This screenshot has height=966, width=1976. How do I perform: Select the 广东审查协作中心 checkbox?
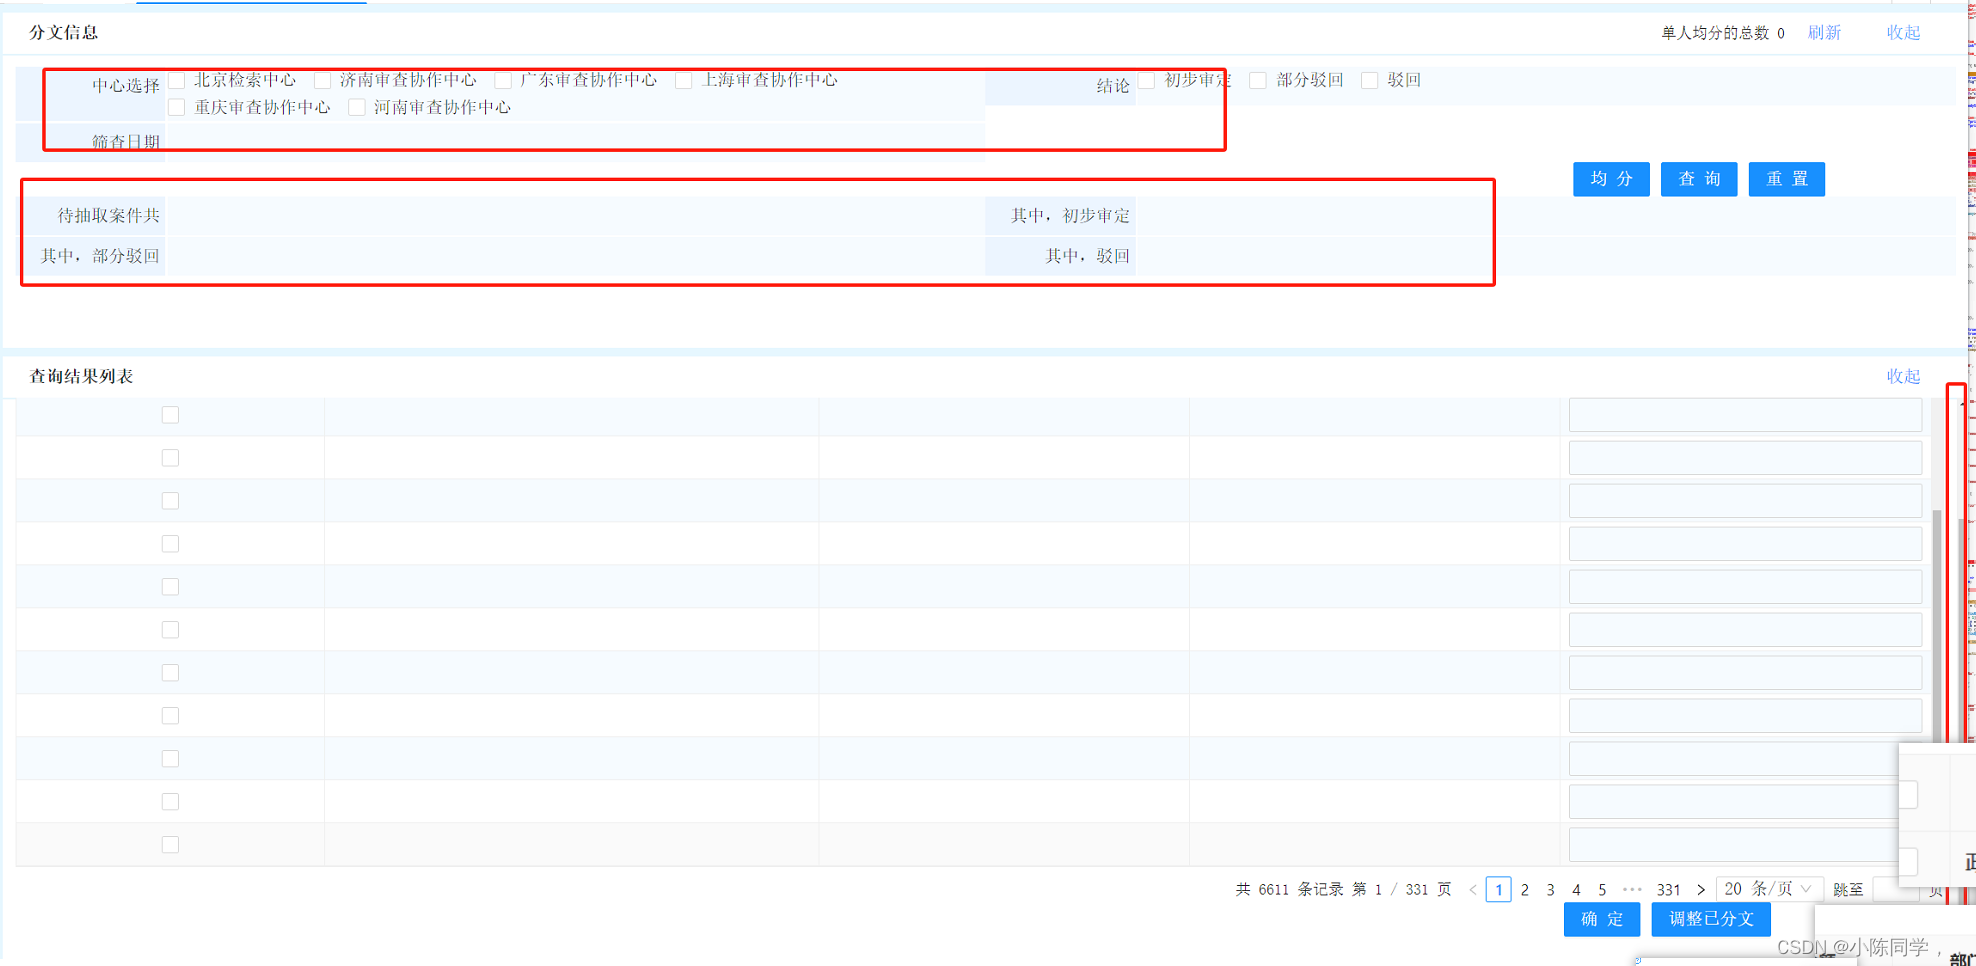tap(502, 80)
